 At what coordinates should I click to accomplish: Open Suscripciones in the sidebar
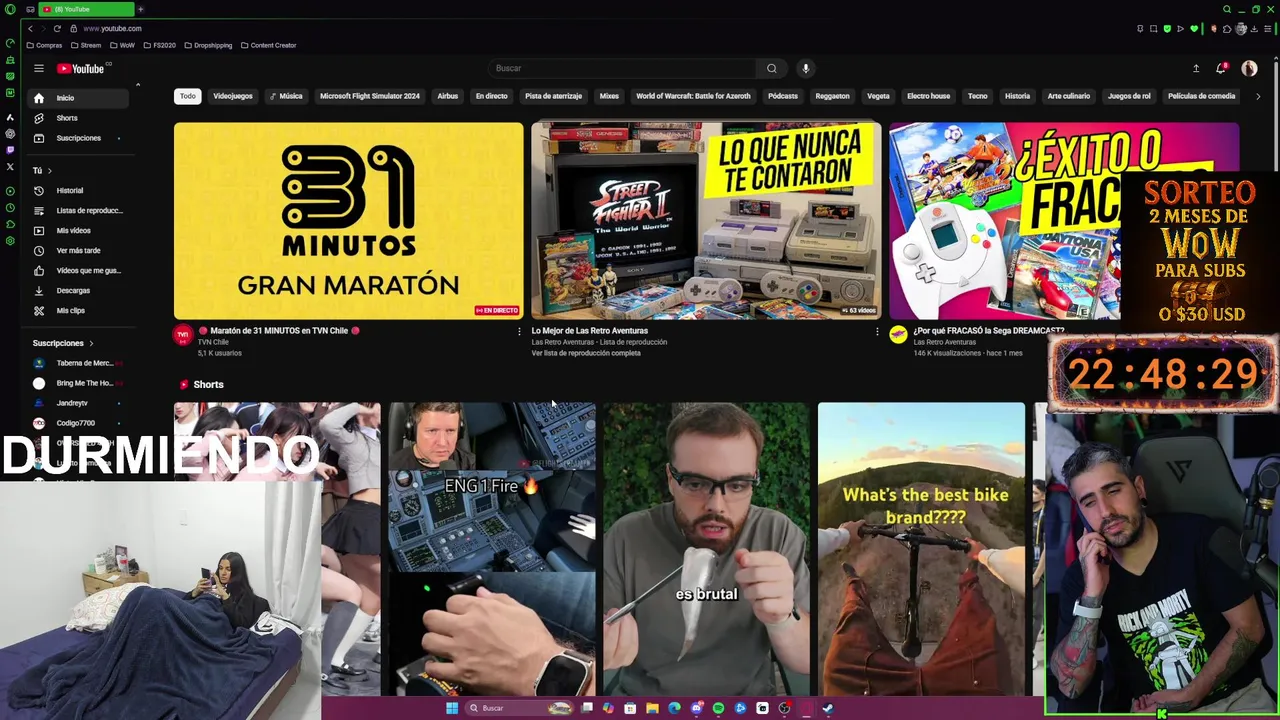[x=79, y=138]
